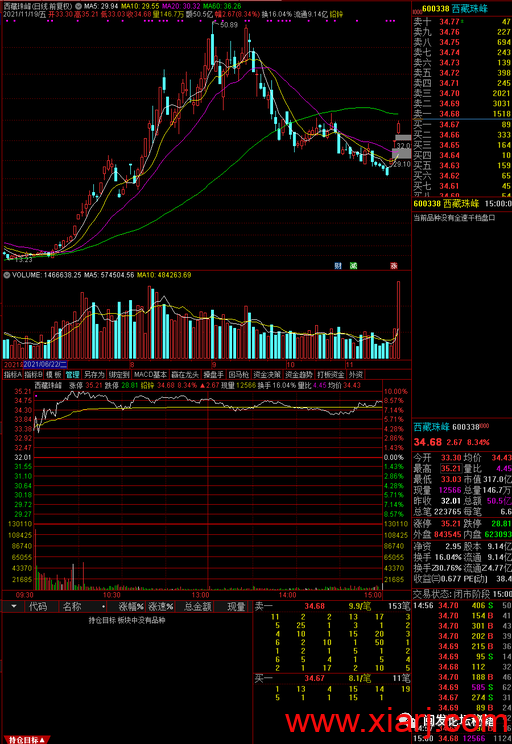Click the 管理 button in indicator bar
The height and width of the screenshot is (744, 512).
point(73,374)
